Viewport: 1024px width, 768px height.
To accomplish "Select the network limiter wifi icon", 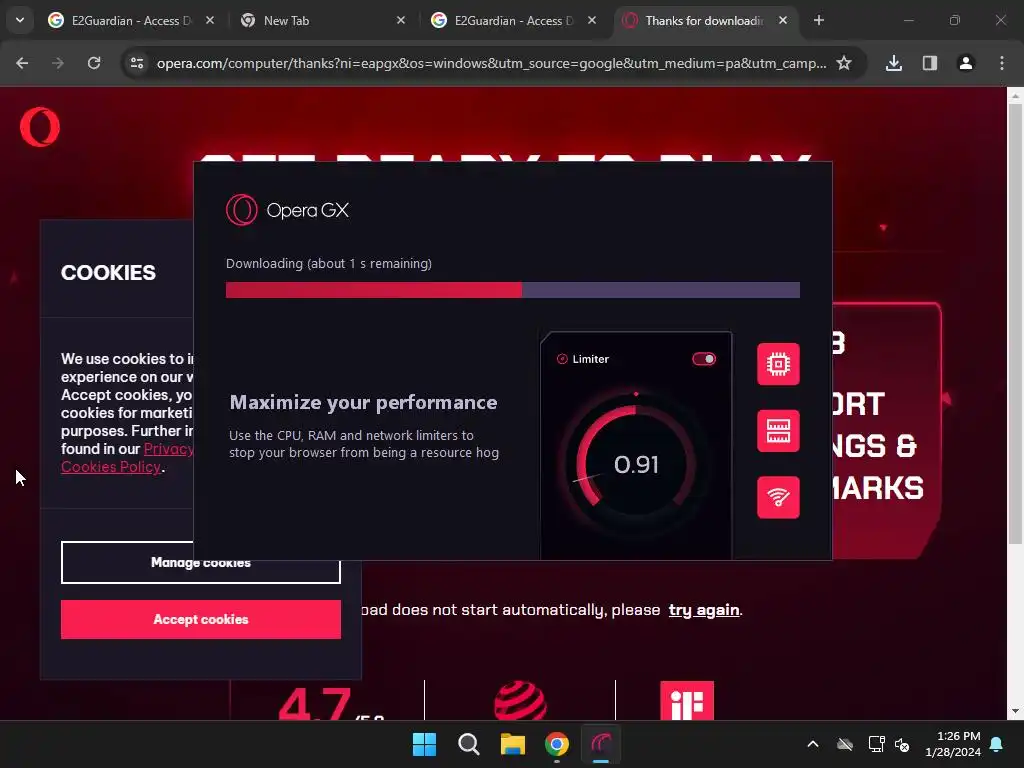I will (778, 498).
